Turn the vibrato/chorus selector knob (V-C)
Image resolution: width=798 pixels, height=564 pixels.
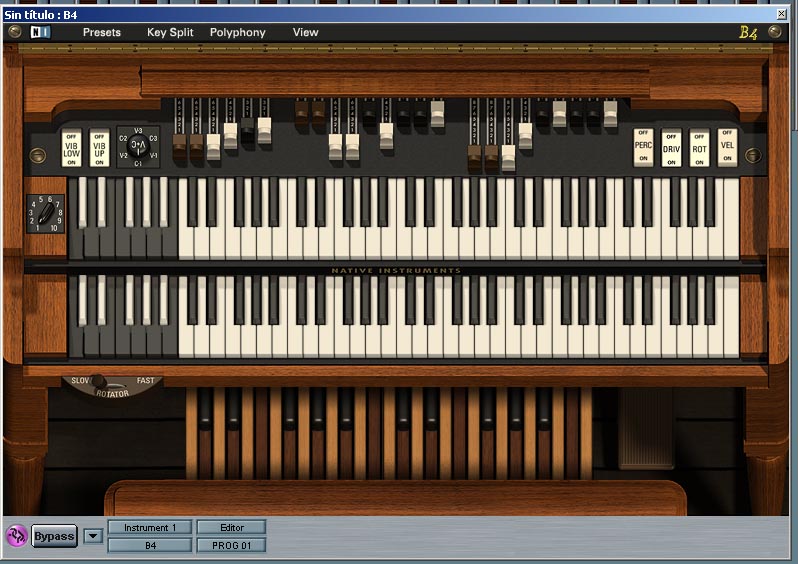pos(138,147)
